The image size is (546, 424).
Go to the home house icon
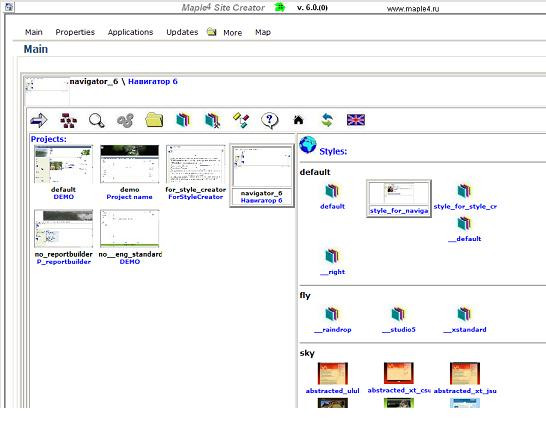298,120
